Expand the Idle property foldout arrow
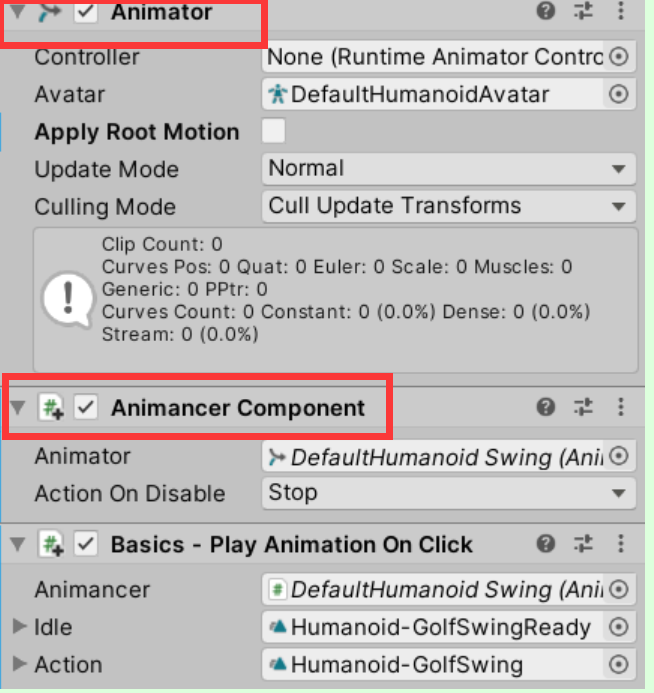Image resolution: width=654 pixels, height=693 pixels. [19, 627]
